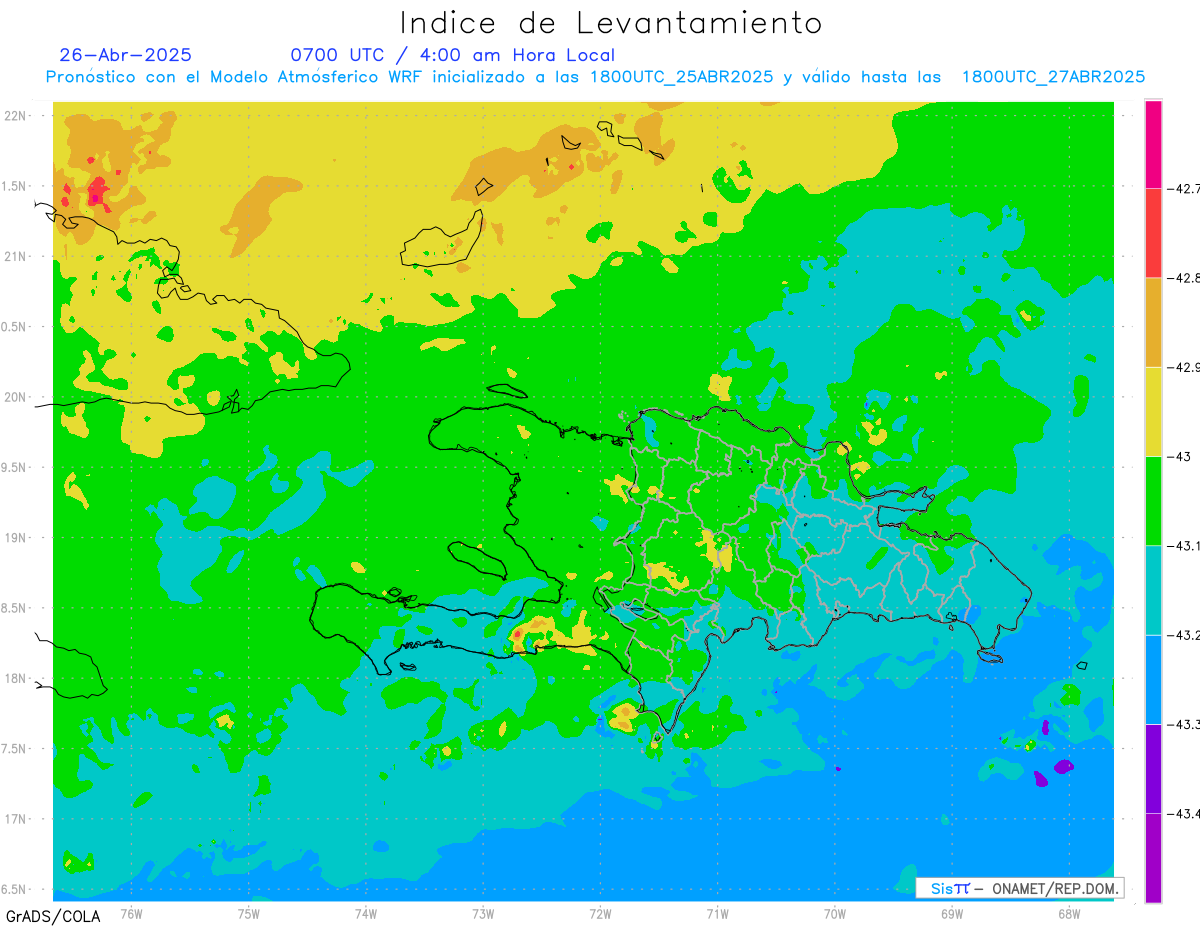Select the date text '26-Abr-2025'
The width and height of the screenshot is (1200, 927).
click(x=126, y=55)
